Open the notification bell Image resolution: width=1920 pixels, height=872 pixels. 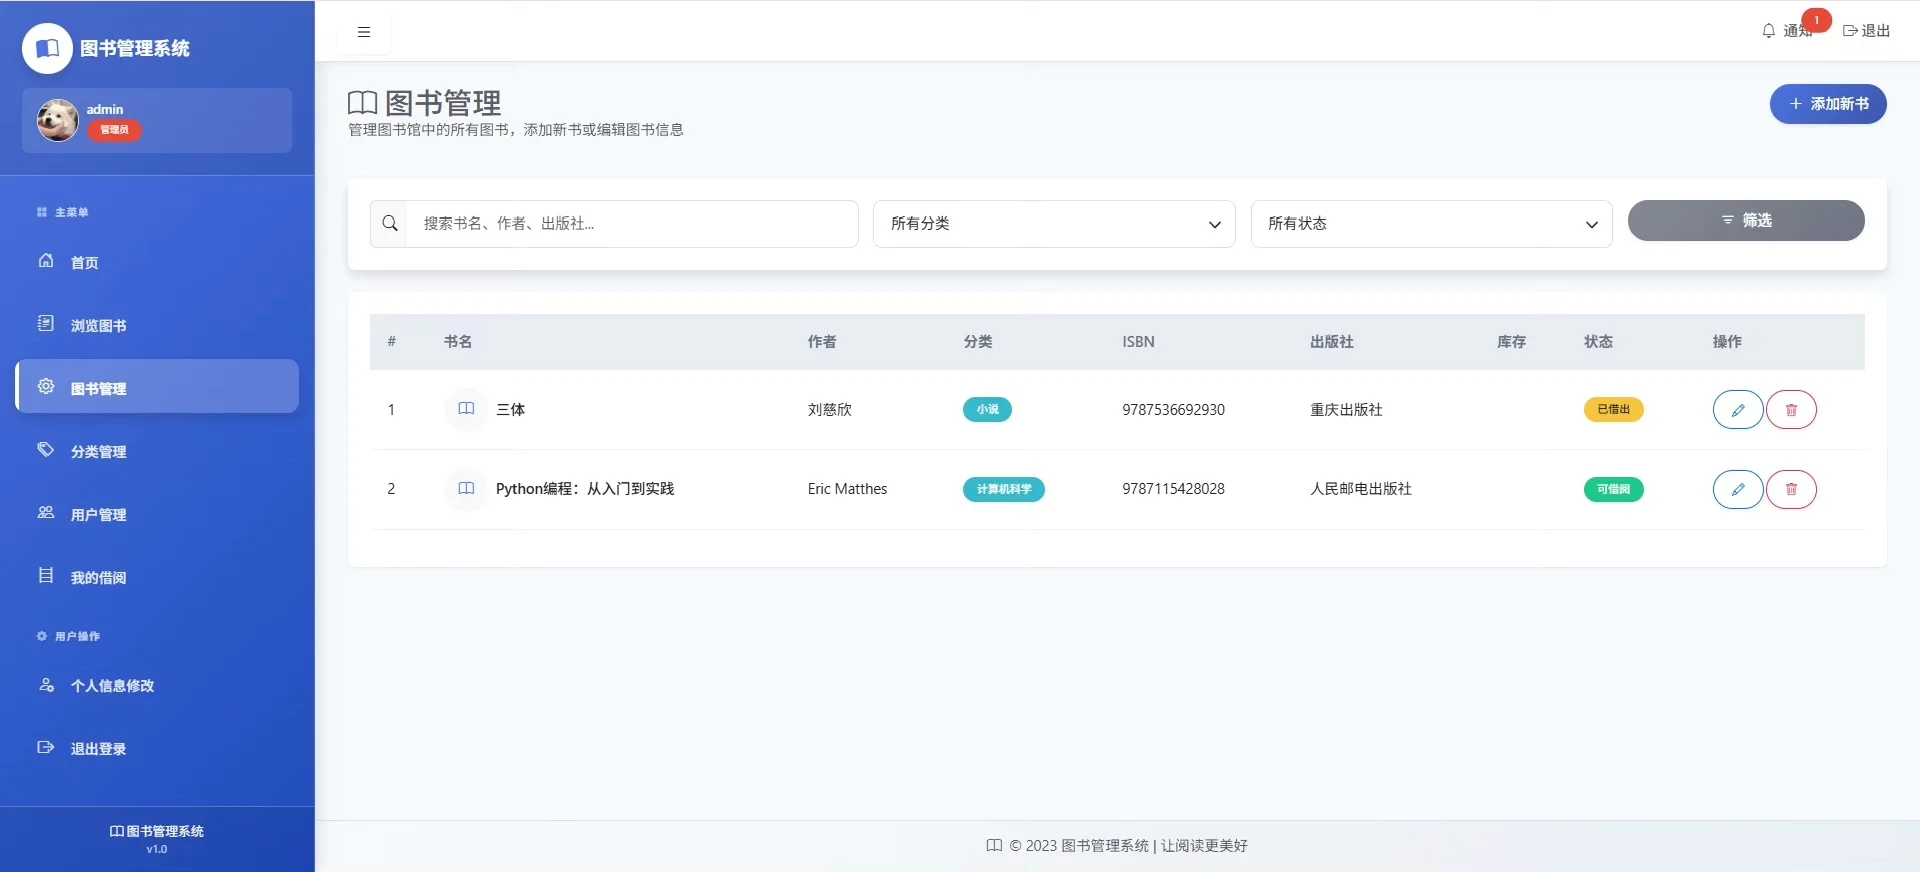click(x=1768, y=31)
